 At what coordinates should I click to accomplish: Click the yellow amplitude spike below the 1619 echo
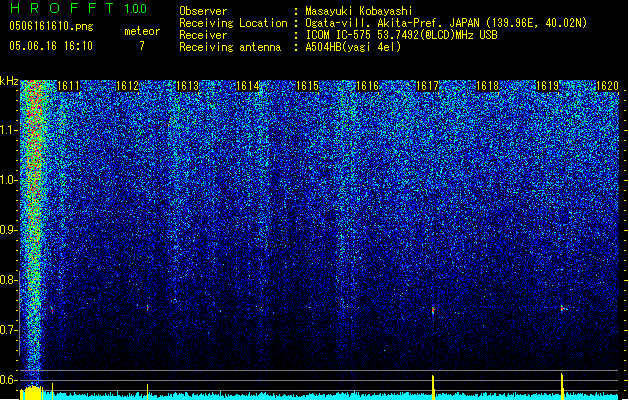[x=562, y=386]
